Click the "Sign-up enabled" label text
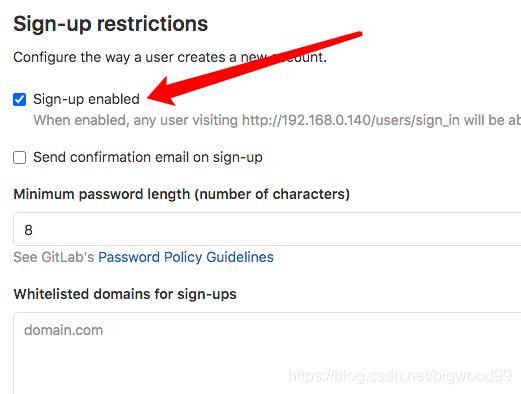Image resolution: width=521 pixels, height=394 pixels. pos(86,99)
